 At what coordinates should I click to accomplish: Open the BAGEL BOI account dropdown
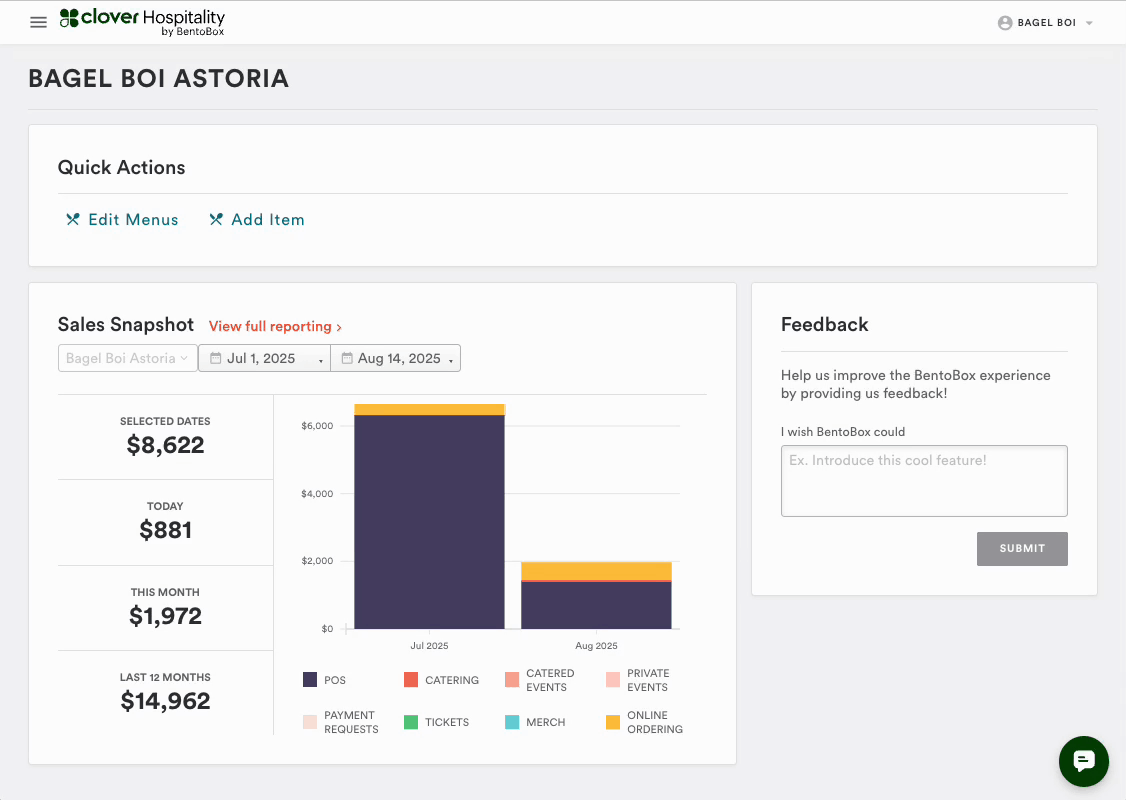click(x=1046, y=23)
